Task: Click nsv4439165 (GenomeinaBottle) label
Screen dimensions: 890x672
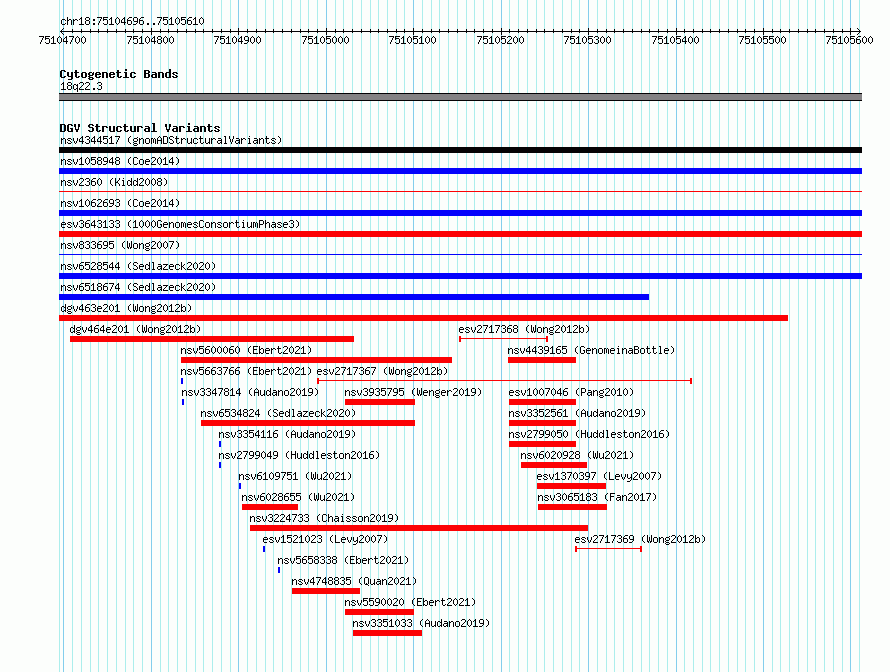Action: 591,350
